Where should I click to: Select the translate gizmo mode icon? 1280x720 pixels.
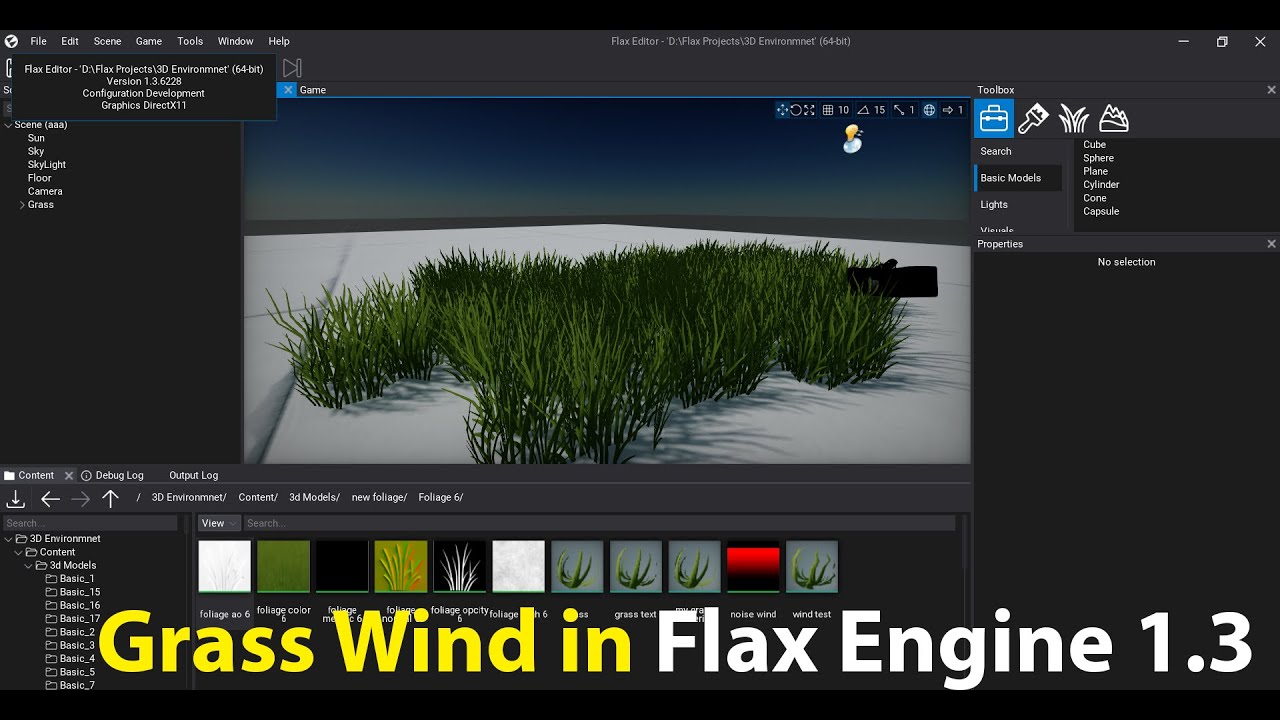(782, 110)
